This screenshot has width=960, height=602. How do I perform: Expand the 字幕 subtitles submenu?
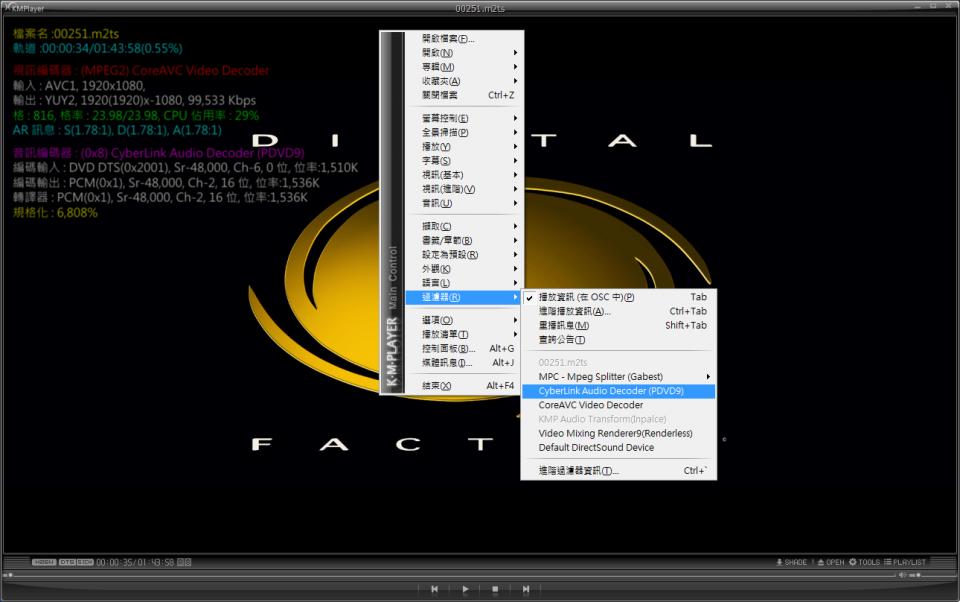tap(435, 160)
